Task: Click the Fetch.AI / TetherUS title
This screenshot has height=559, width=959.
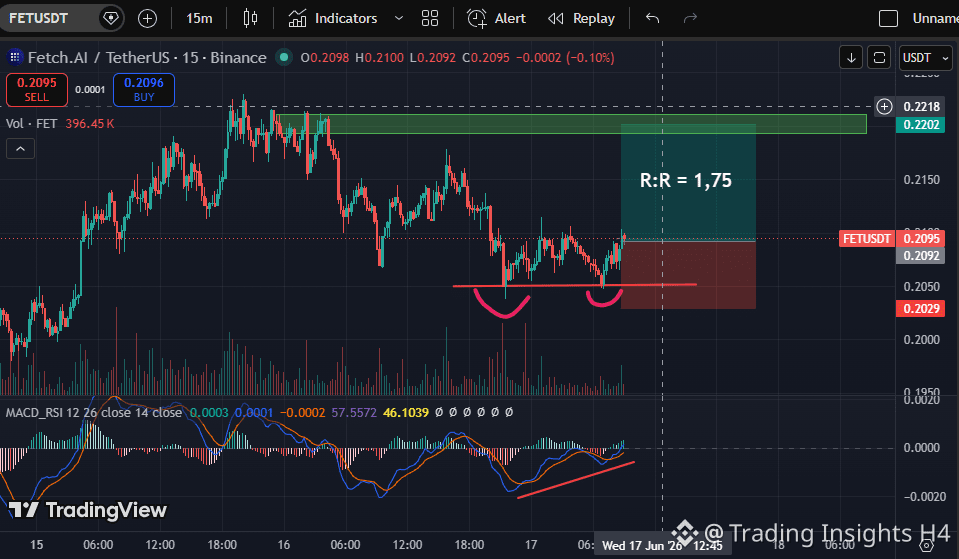Action: coord(147,57)
